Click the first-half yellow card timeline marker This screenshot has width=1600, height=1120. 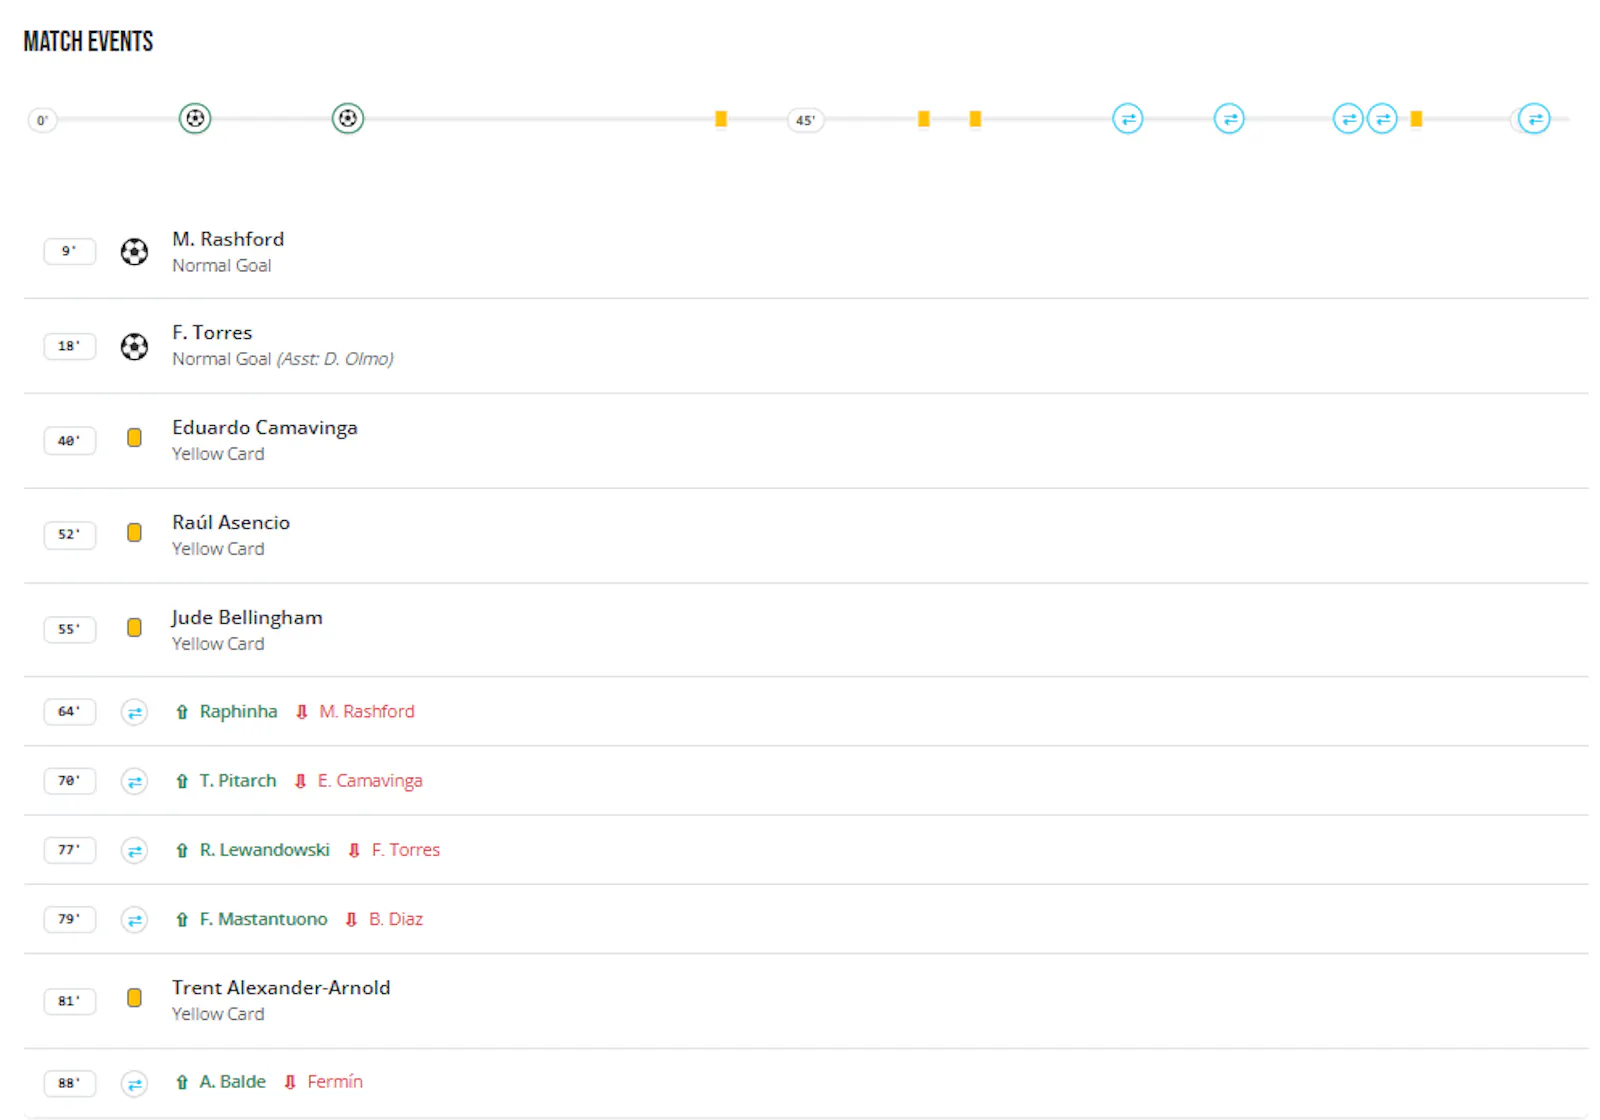(x=721, y=119)
